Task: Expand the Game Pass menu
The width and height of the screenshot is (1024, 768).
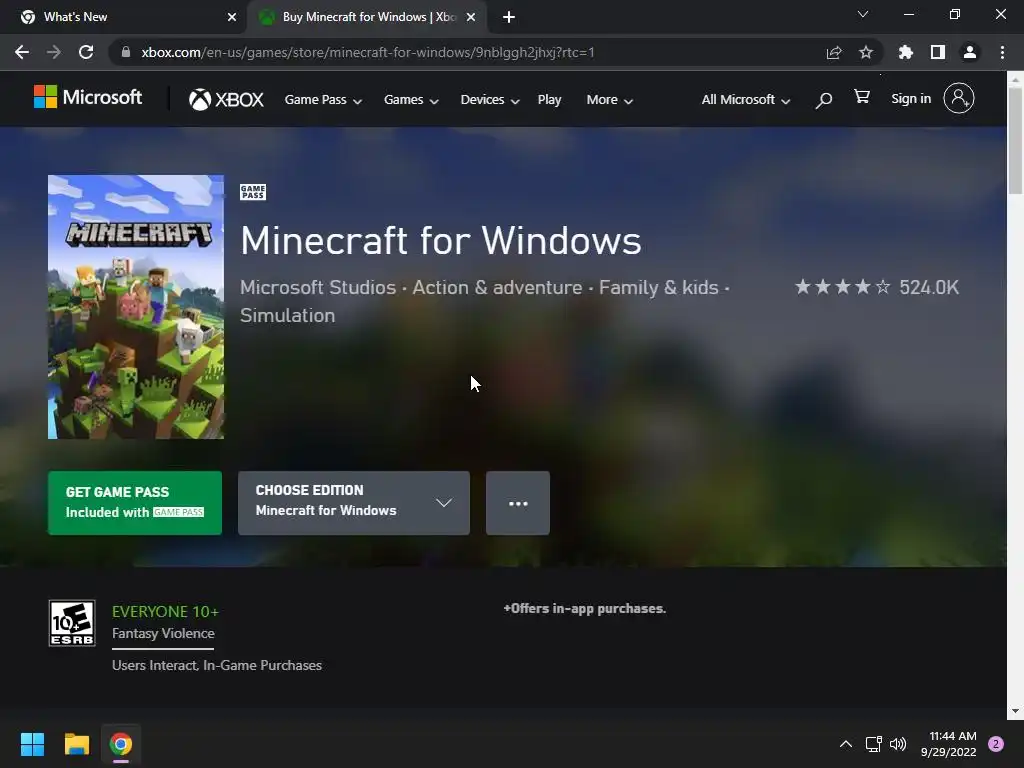Action: (323, 100)
